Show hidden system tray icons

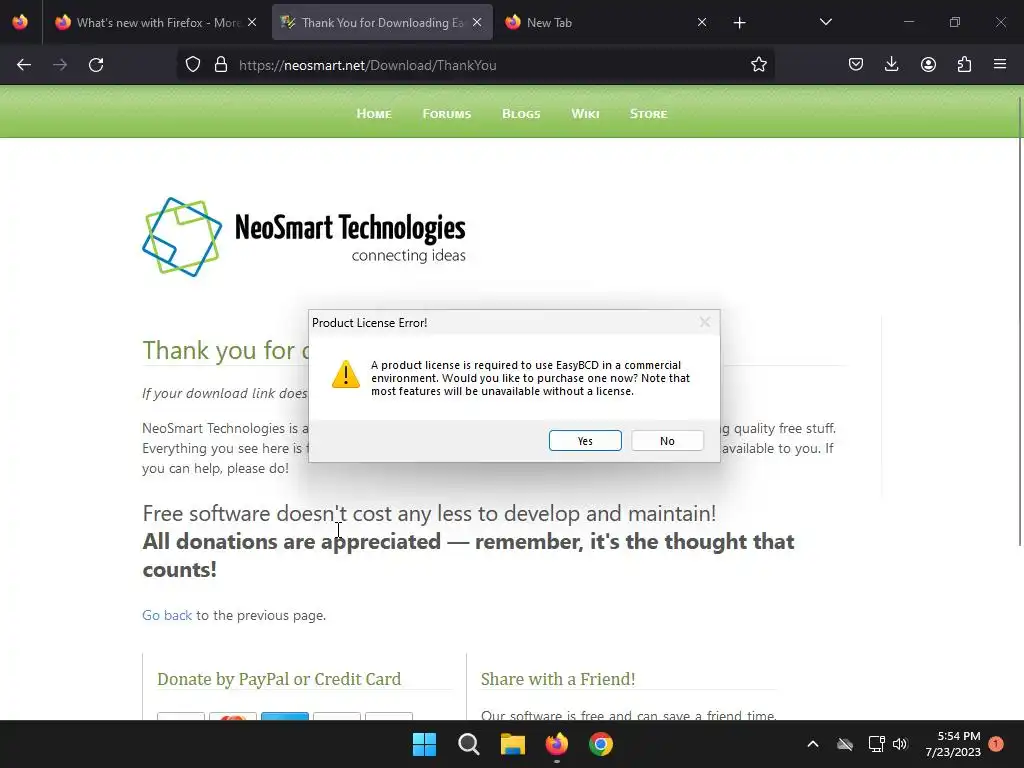[812, 744]
